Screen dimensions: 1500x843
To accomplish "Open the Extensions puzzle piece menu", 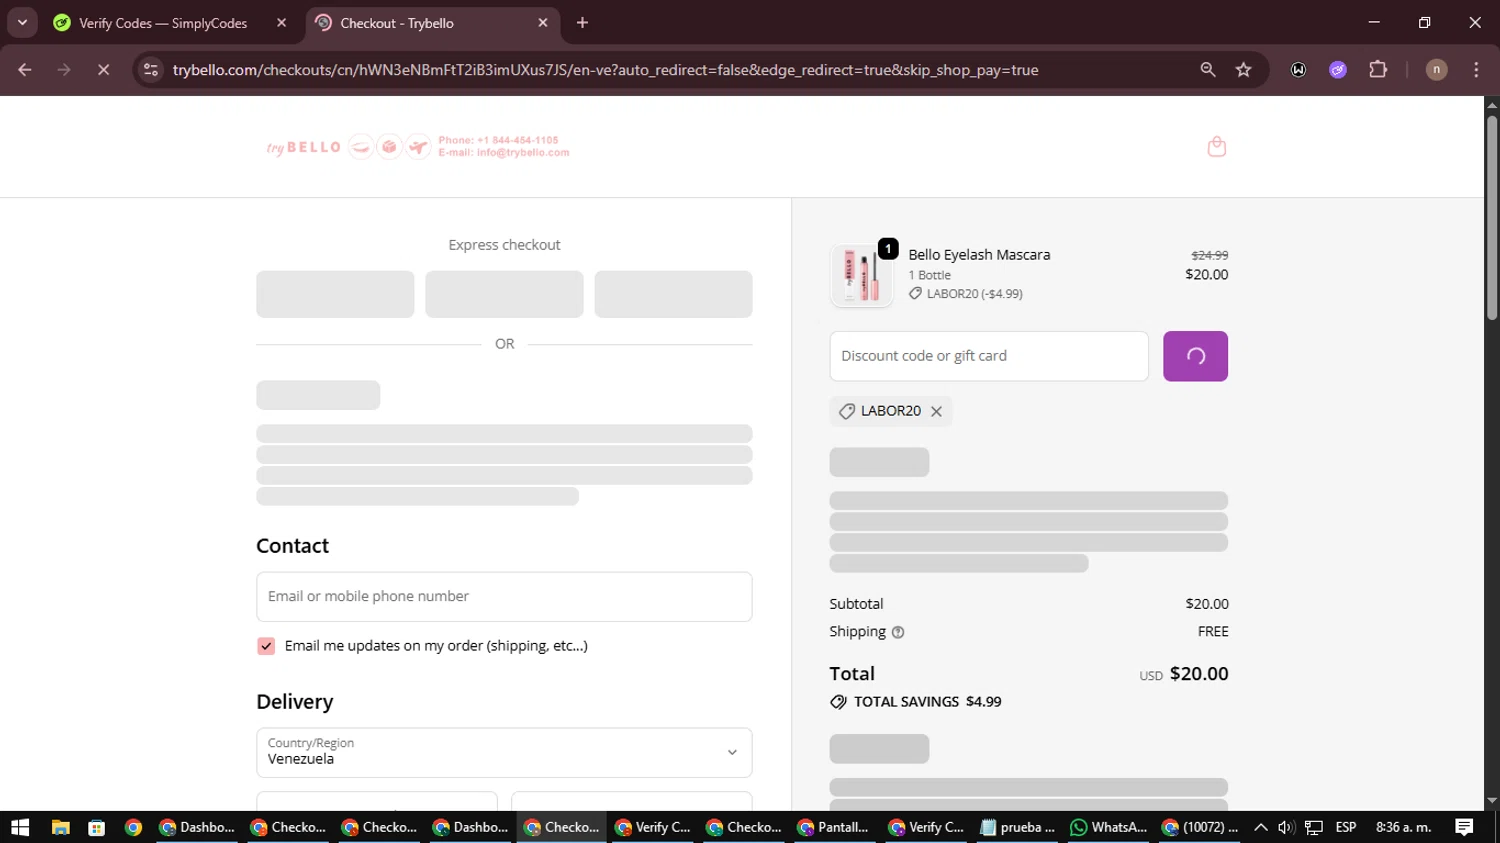I will [1378, 70].
